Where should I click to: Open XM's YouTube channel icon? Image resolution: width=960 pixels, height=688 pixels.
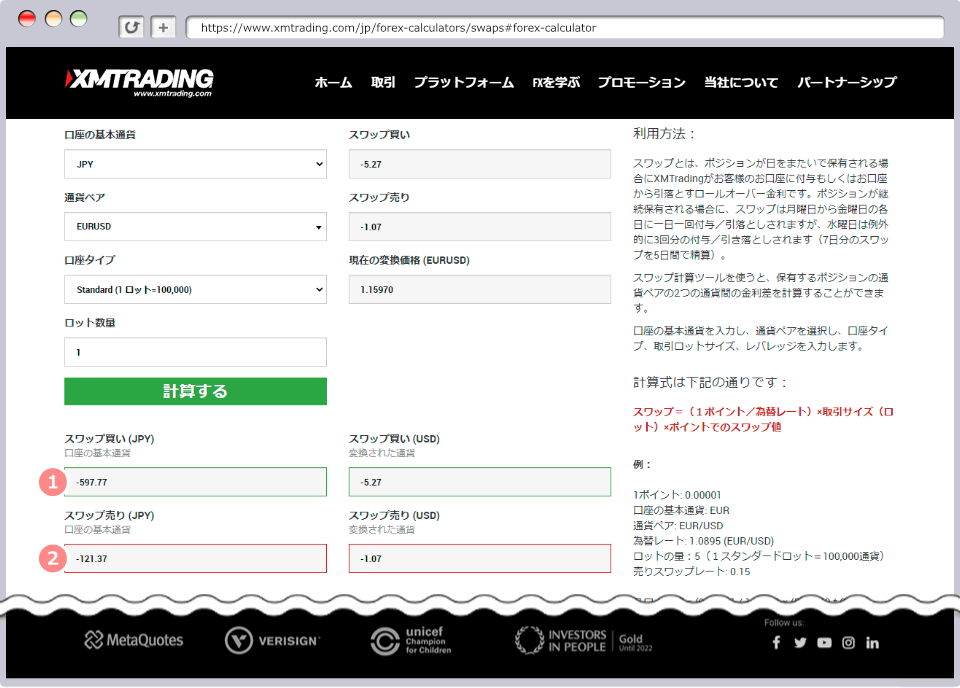(824, 643)
